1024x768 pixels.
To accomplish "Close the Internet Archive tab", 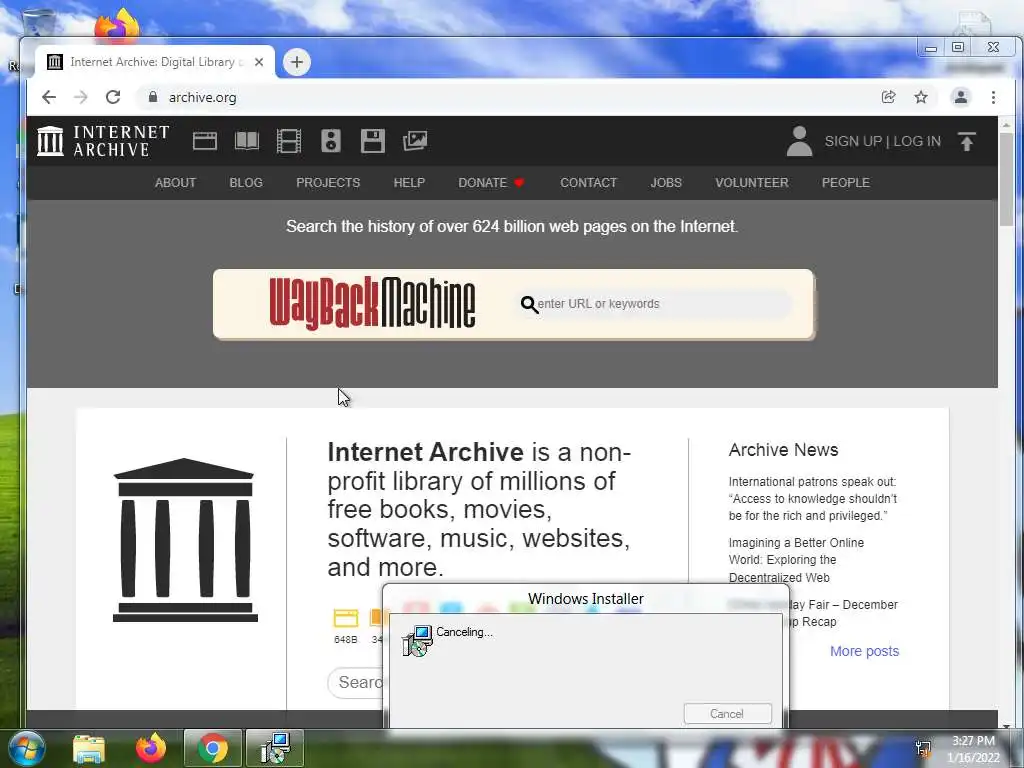I will pyautogui.click(x=259, y=62).
